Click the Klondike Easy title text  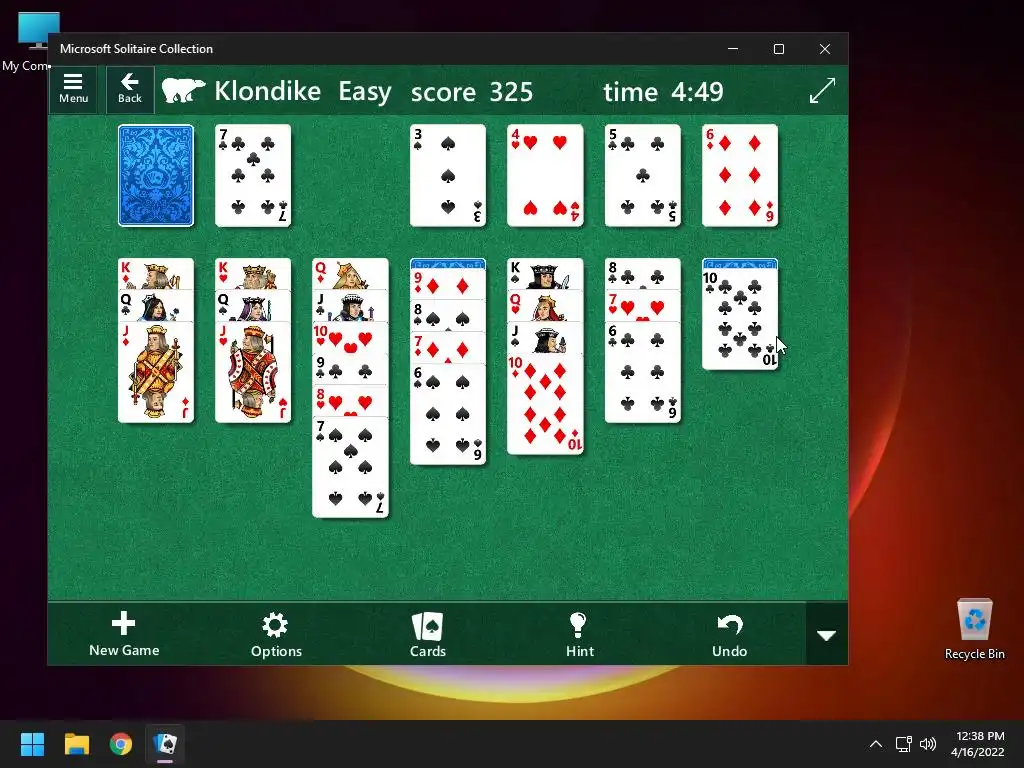pos(302,91)
